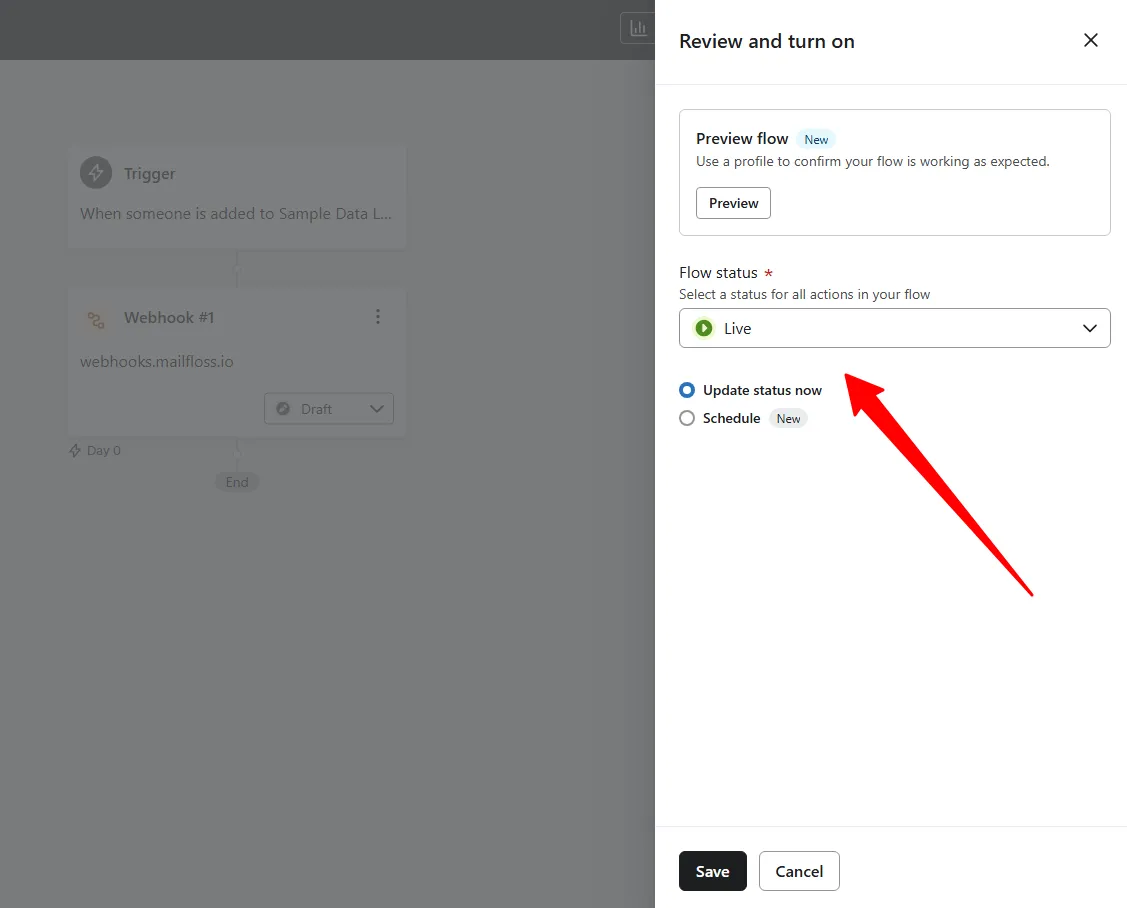The width and height of the screenshot is (1127, 908).
Task: Open the Webhook #1 three-dot menu
Action: (377, 317)
